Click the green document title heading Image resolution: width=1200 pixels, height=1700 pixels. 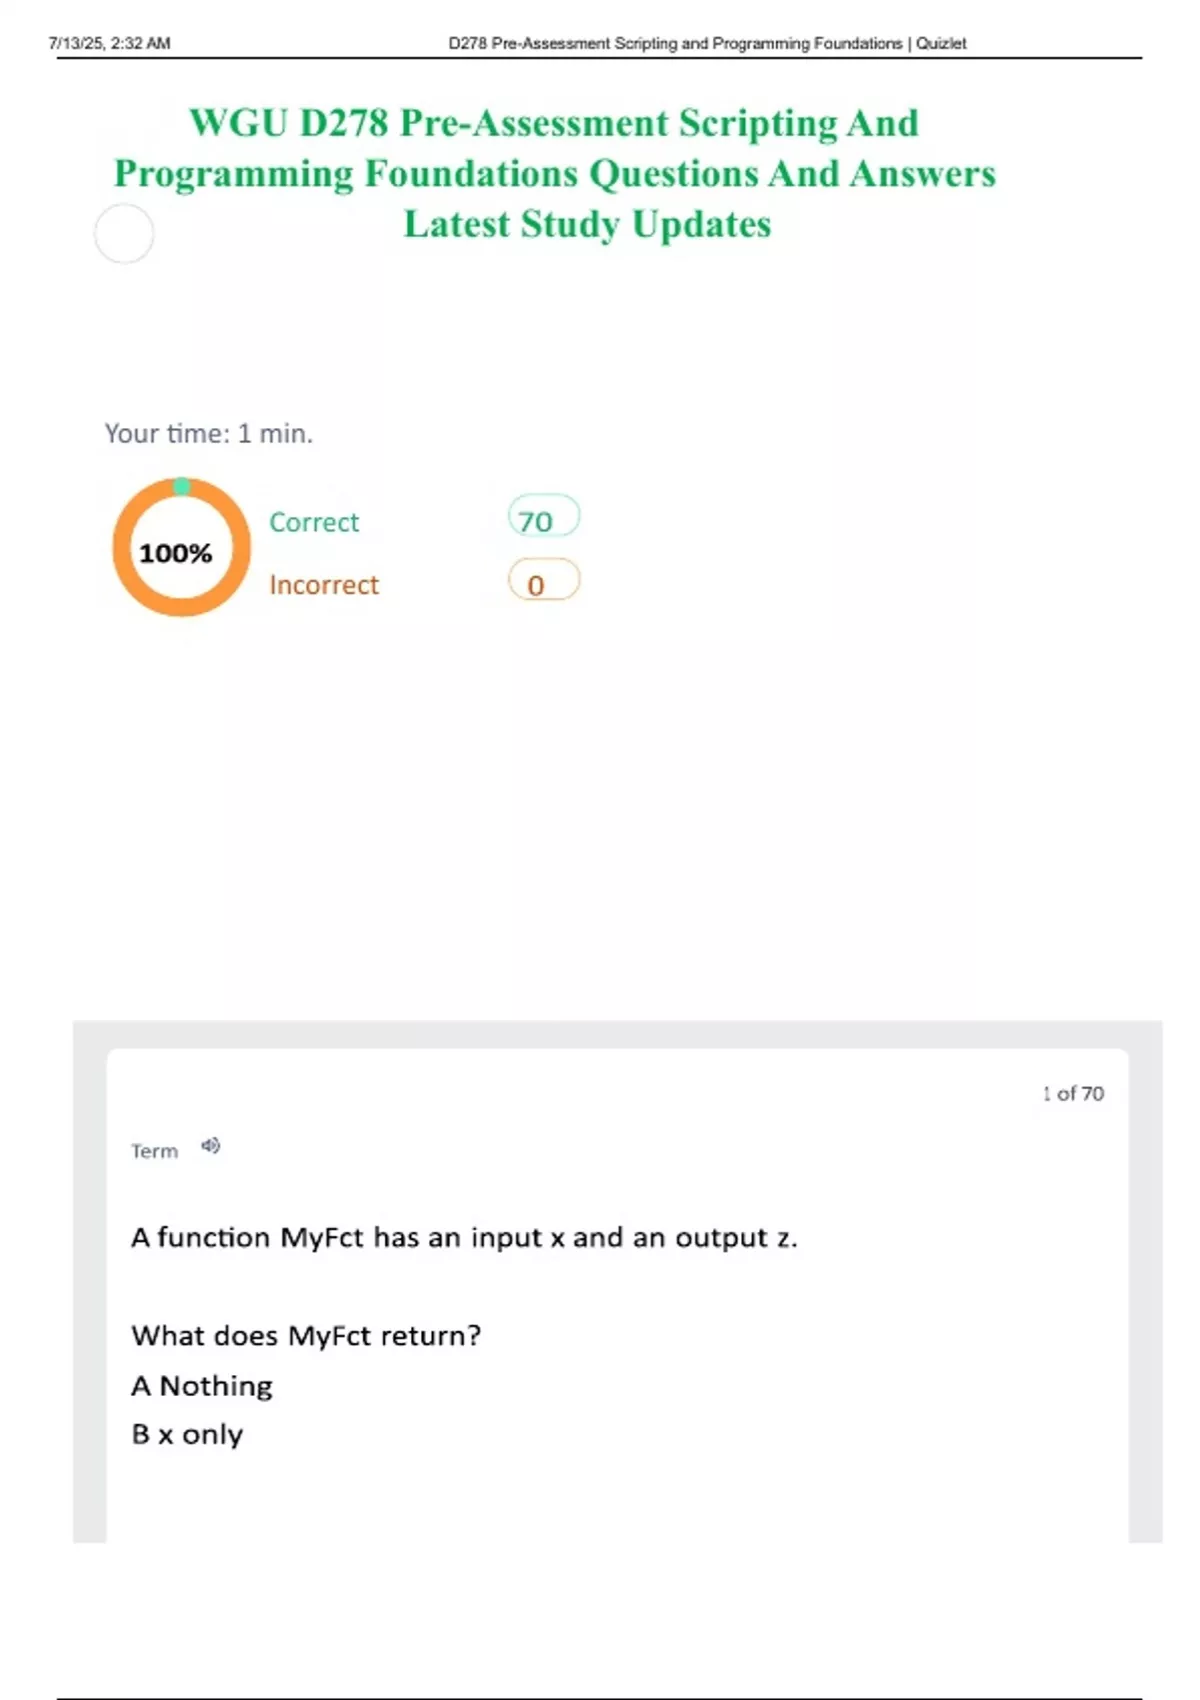click(555, 173)
